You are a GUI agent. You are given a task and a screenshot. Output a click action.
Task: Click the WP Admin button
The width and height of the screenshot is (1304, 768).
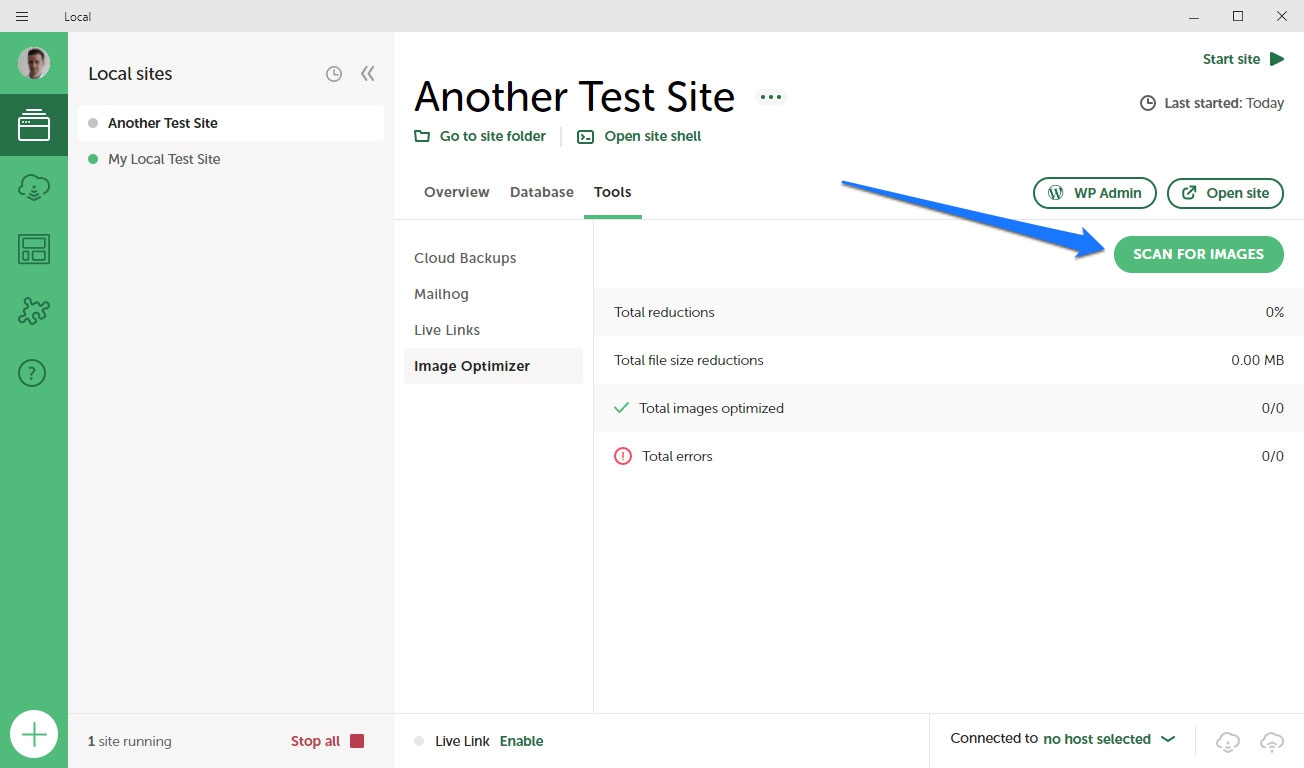(x=1095, y=193)
